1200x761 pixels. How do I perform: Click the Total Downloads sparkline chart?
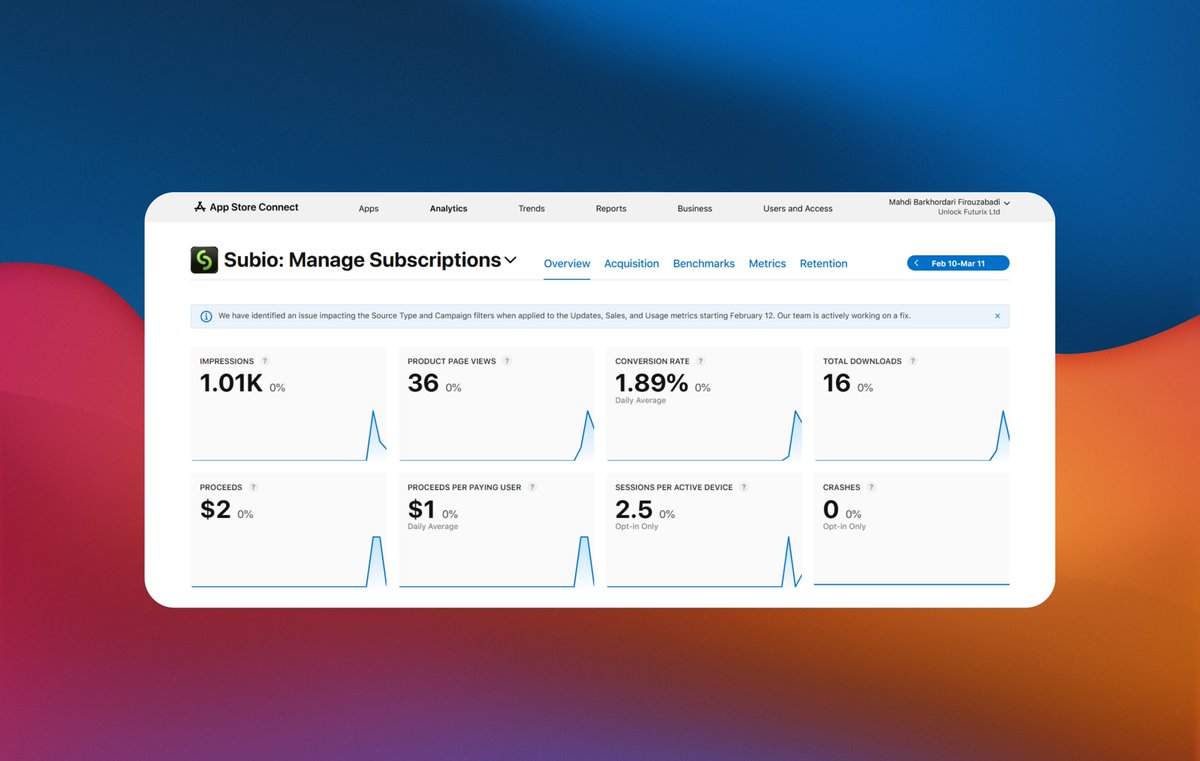click(x=912, y=435)
